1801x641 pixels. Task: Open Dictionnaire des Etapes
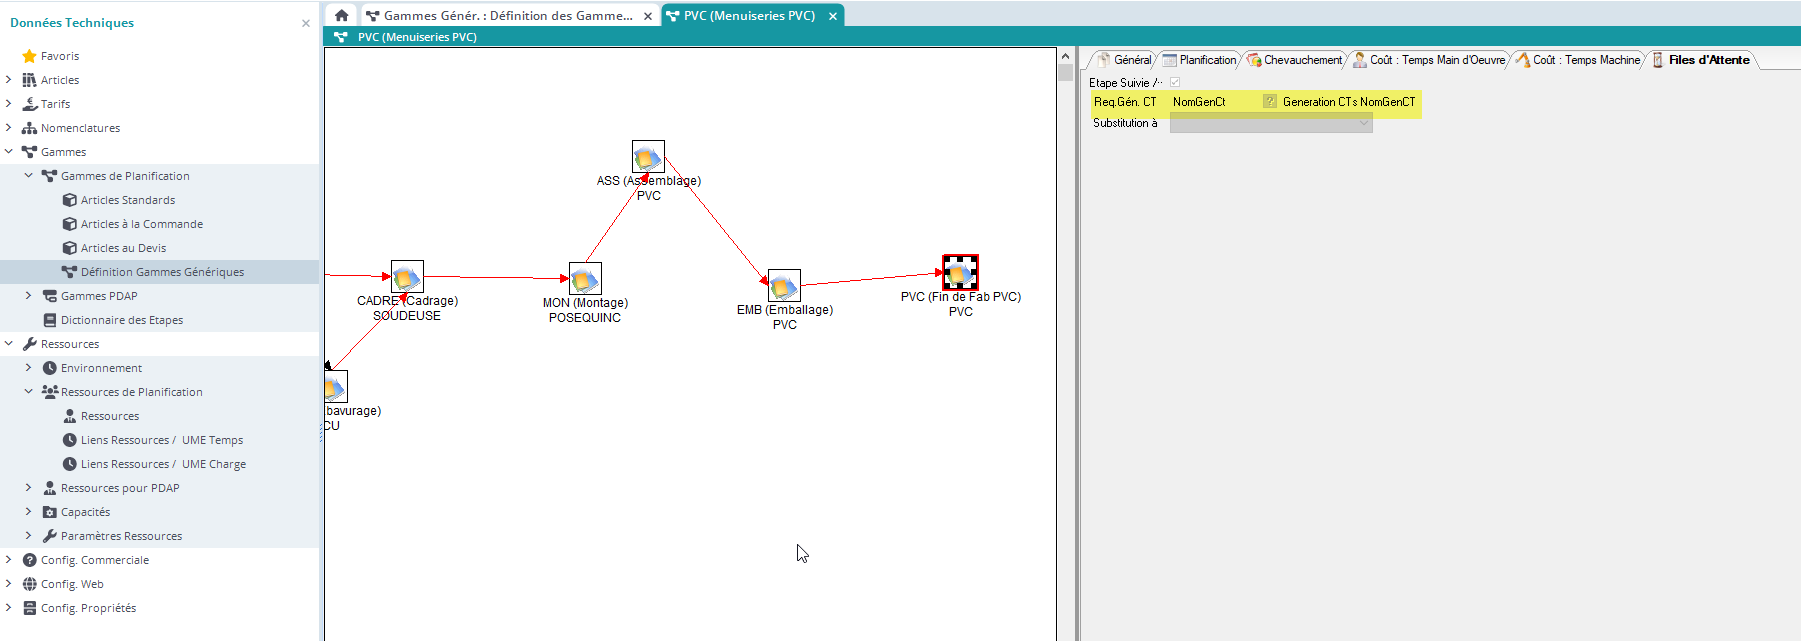(x=121, y=320)
